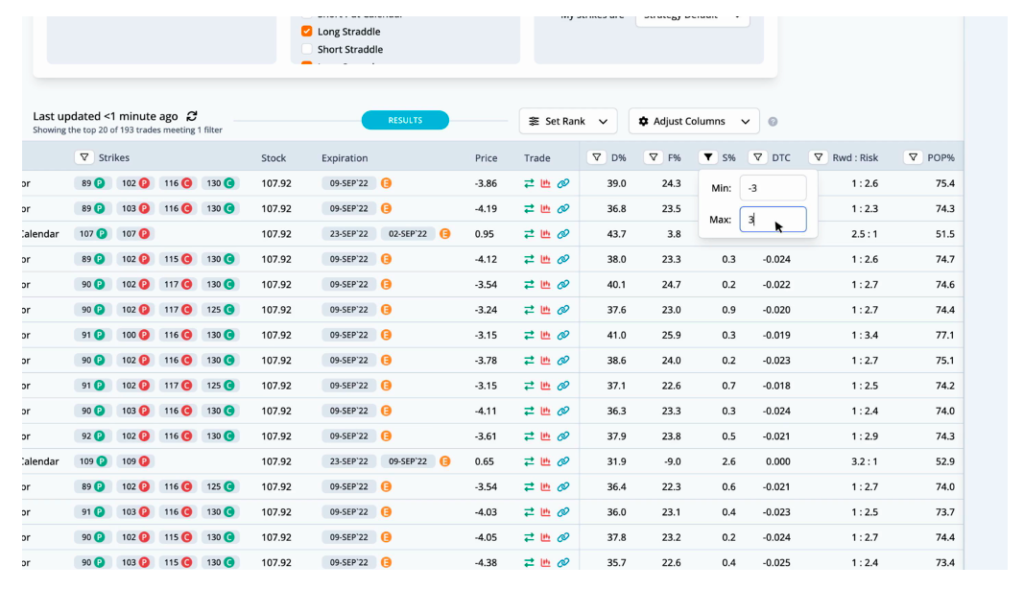Viewport: 1024px width, 589px height.
Task: Focus the Max field of the S% filter
Action: 773,219
